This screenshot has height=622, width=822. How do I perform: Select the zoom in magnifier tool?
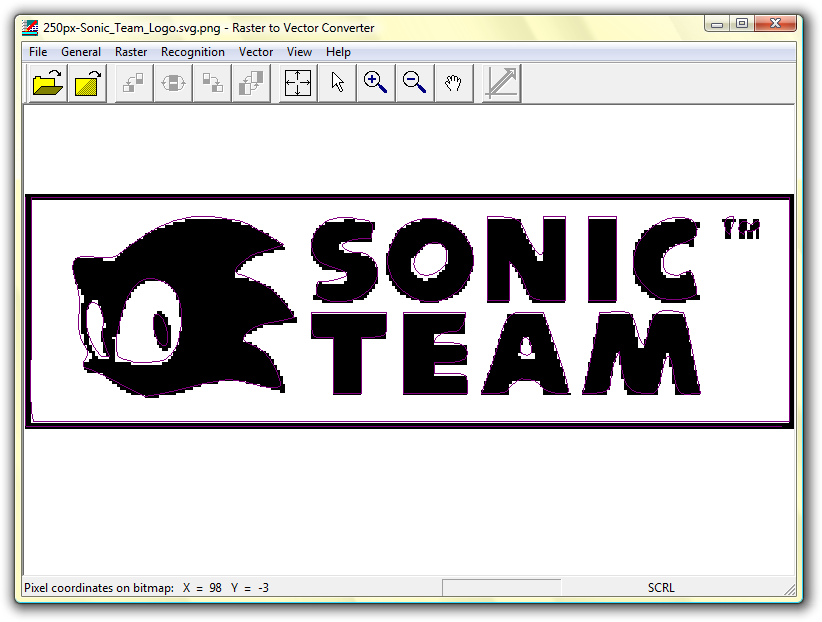(375, 83)
